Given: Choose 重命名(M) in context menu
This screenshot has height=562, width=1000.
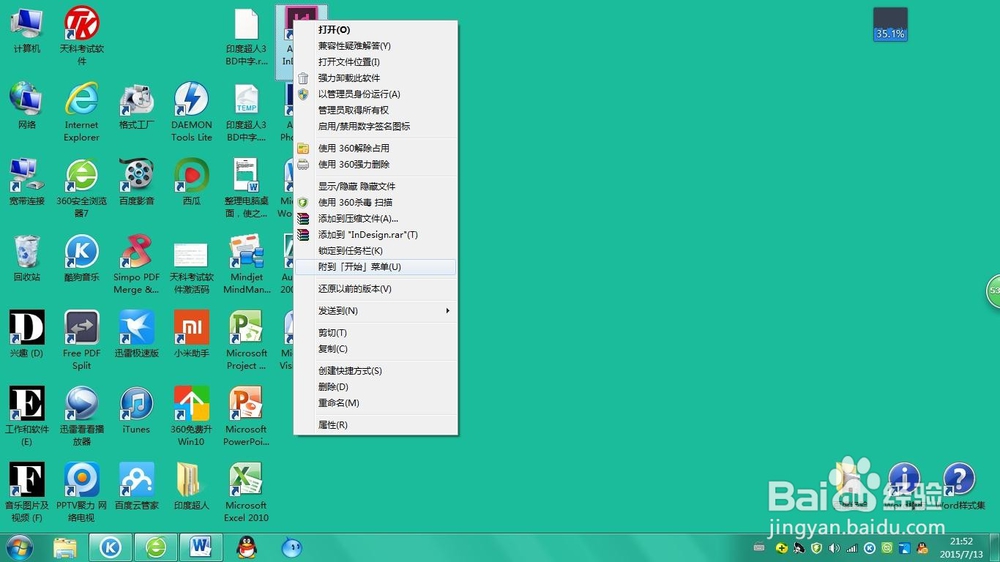Looking at the screenshot, I should tap(376, 403).
